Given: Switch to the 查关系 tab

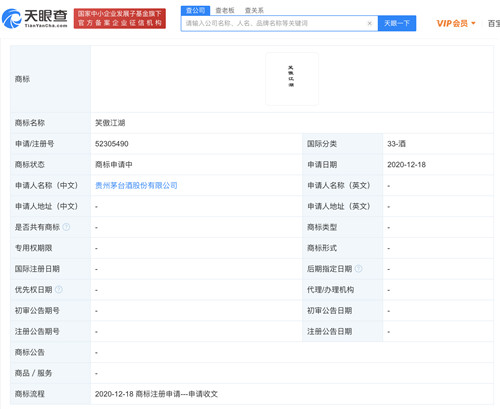Looking at the screenshot, I should coord(254,11).
